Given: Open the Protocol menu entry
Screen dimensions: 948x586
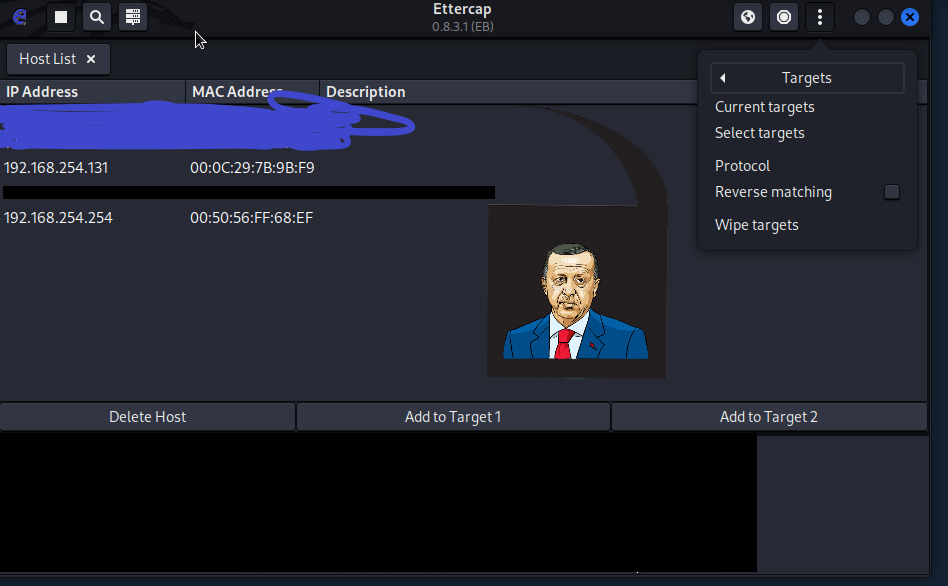Looking at the screenshot, I should [x=742, y=166].
